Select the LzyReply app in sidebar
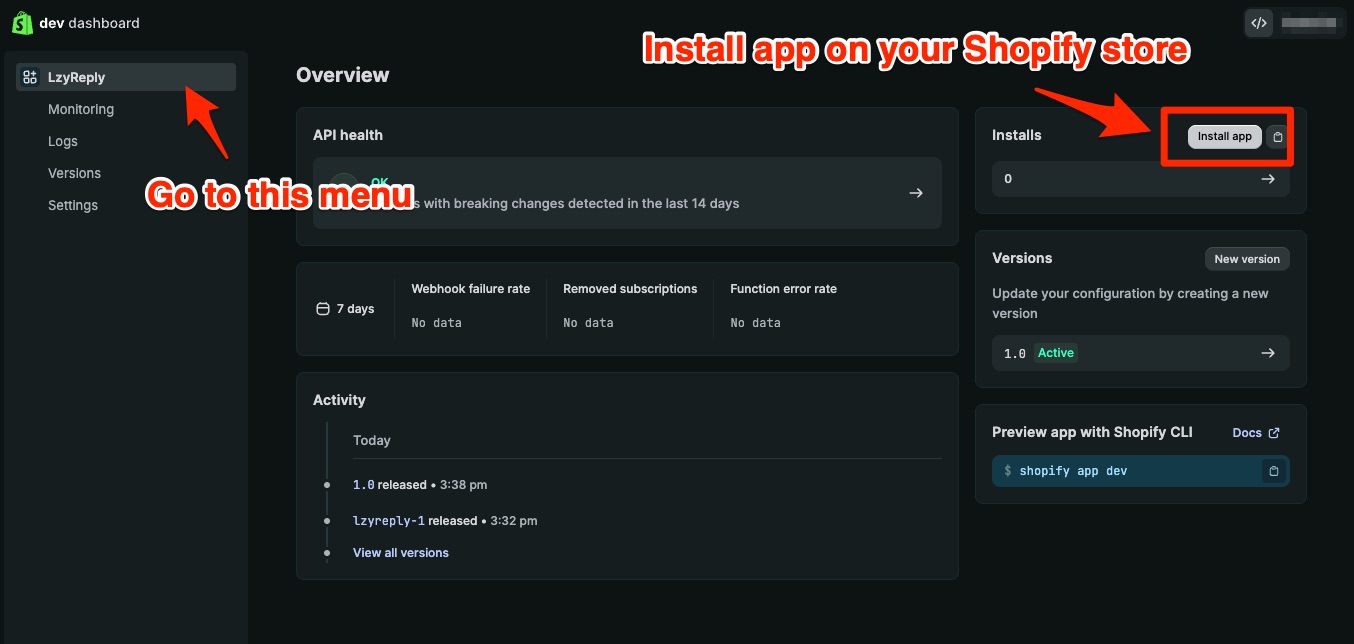The image size is (1354, 644). tap(126, 77)
